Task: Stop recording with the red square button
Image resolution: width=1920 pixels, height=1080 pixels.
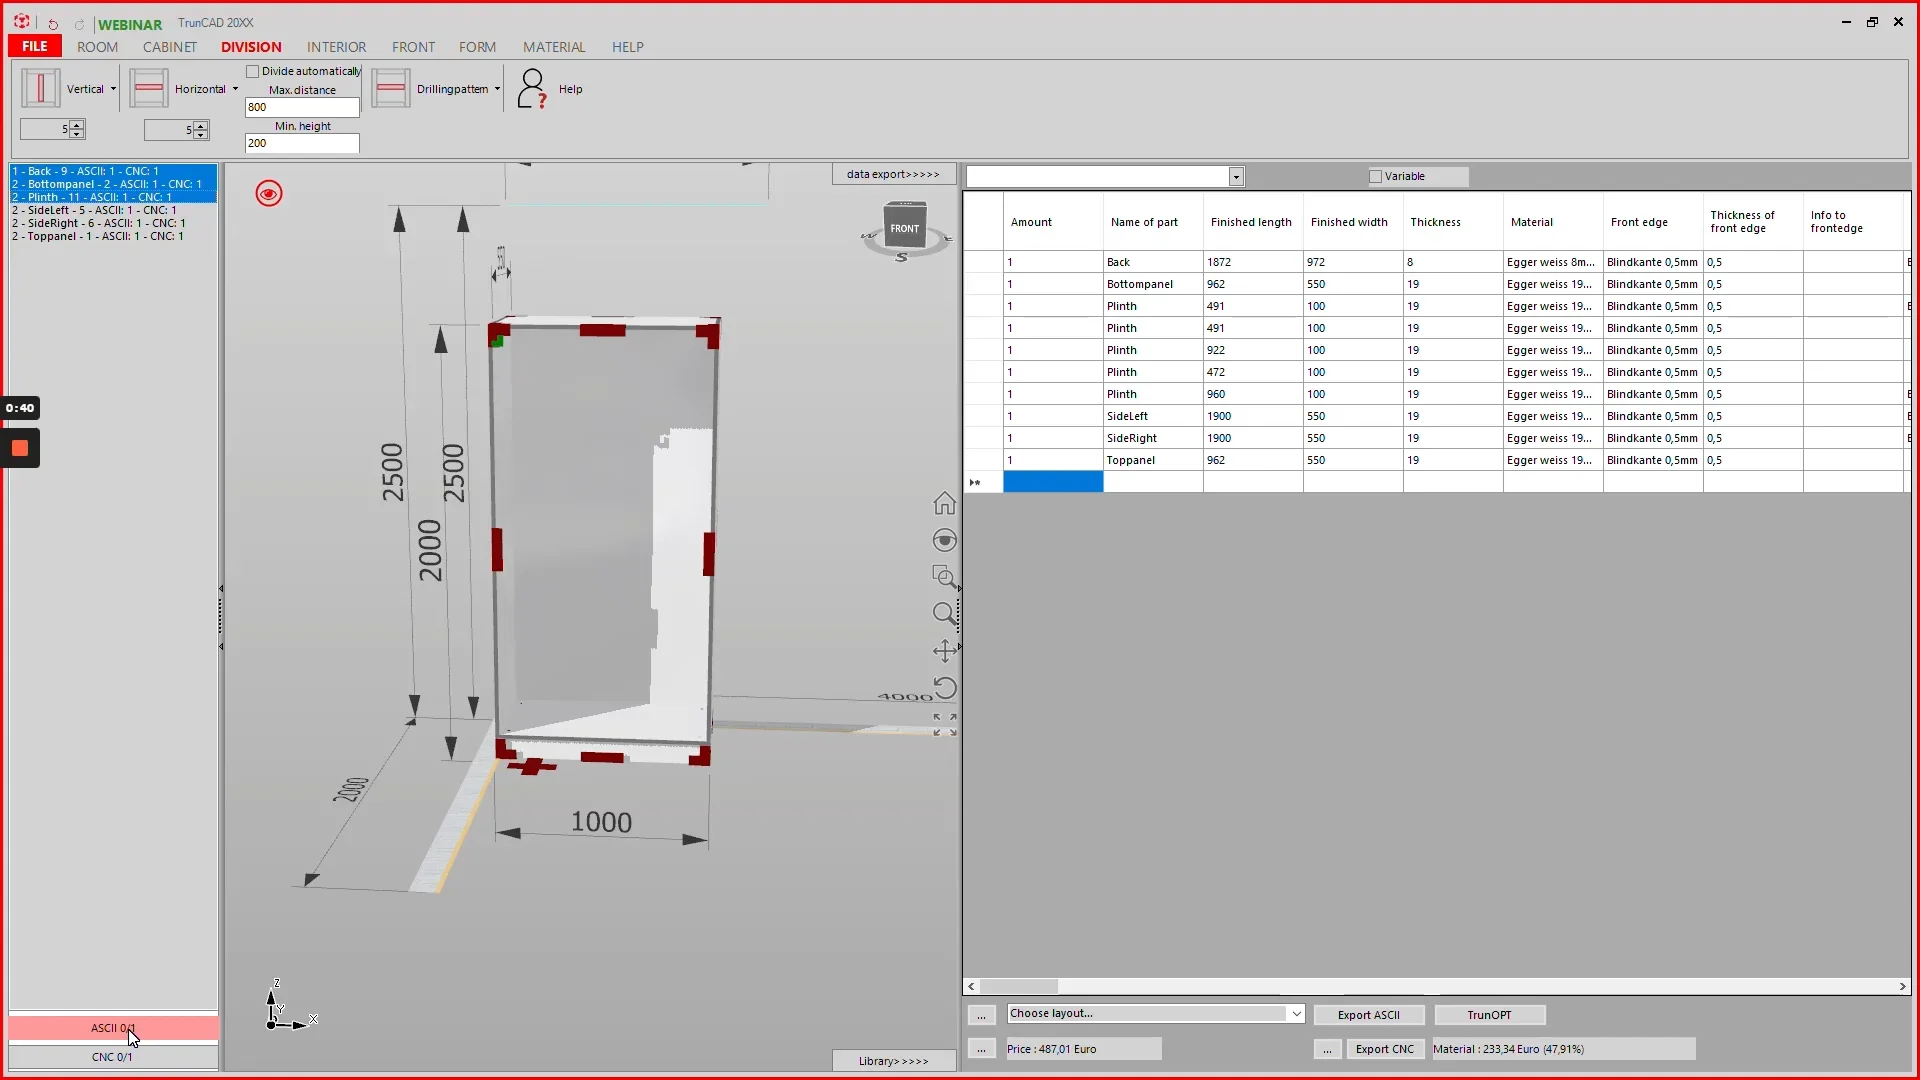Action: point(20,448)
